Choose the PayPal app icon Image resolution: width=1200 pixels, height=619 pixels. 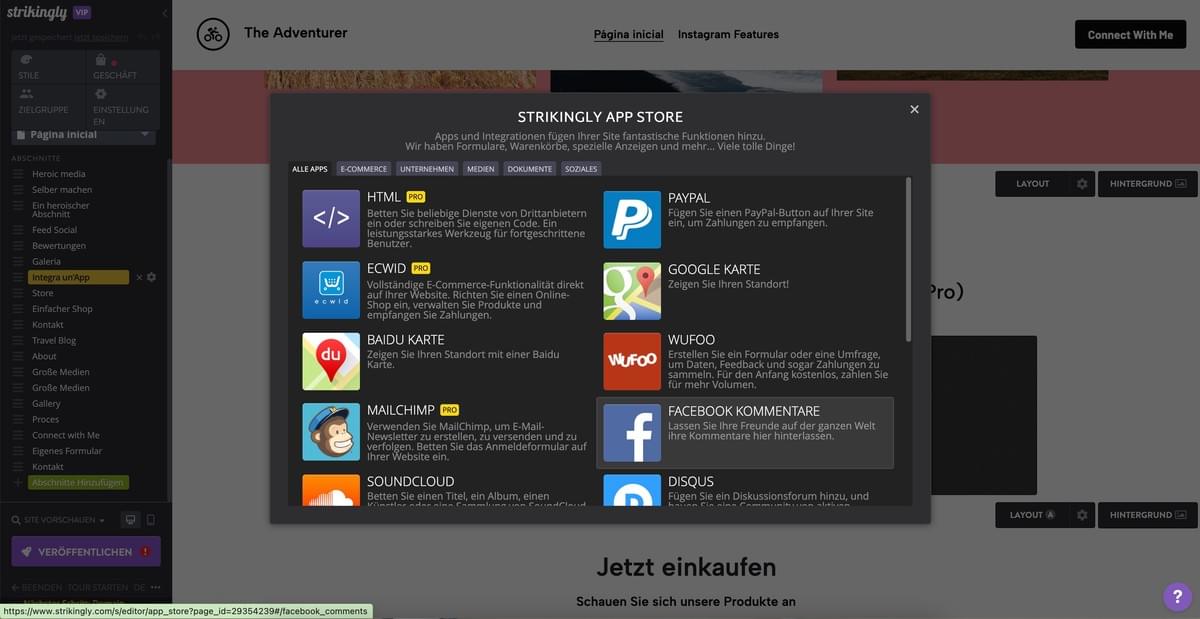(632, 219)
